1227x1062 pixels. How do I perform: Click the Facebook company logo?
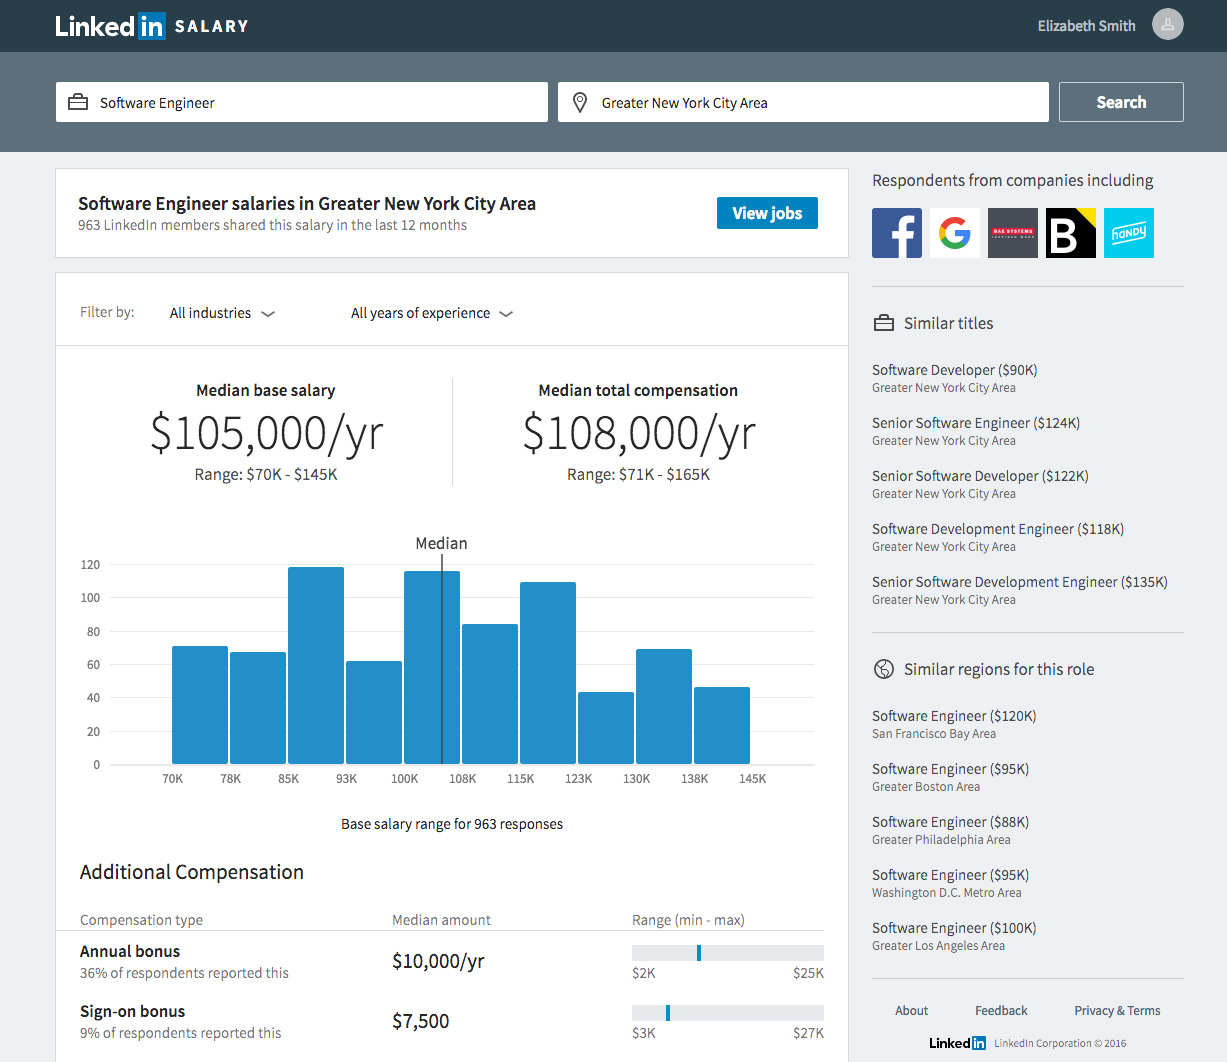pos(897,232)
